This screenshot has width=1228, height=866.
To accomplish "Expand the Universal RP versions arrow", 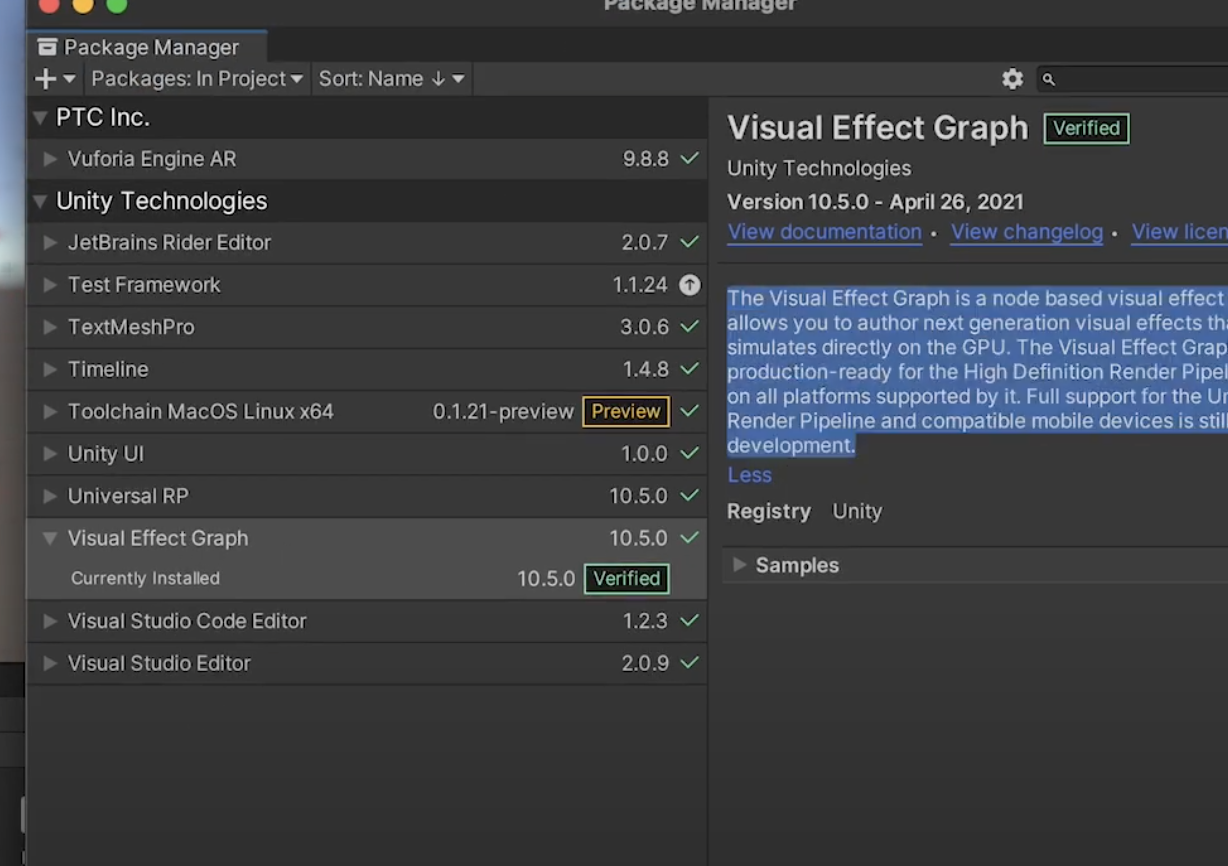I will tap(49, 496).
